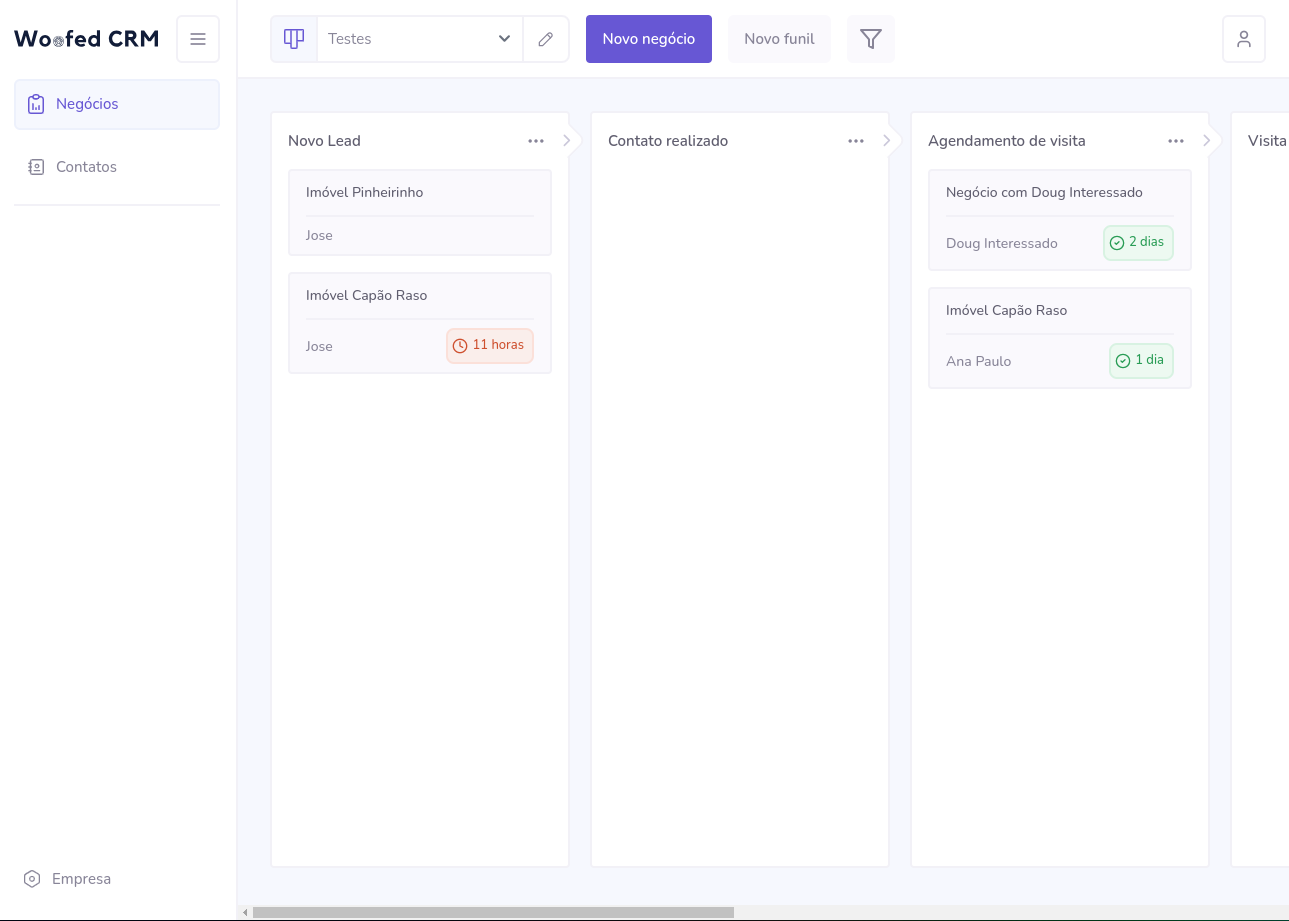Screen dimensions: 1289x921
Task: Click the kanban board view icon
Action: pos(293,38)
